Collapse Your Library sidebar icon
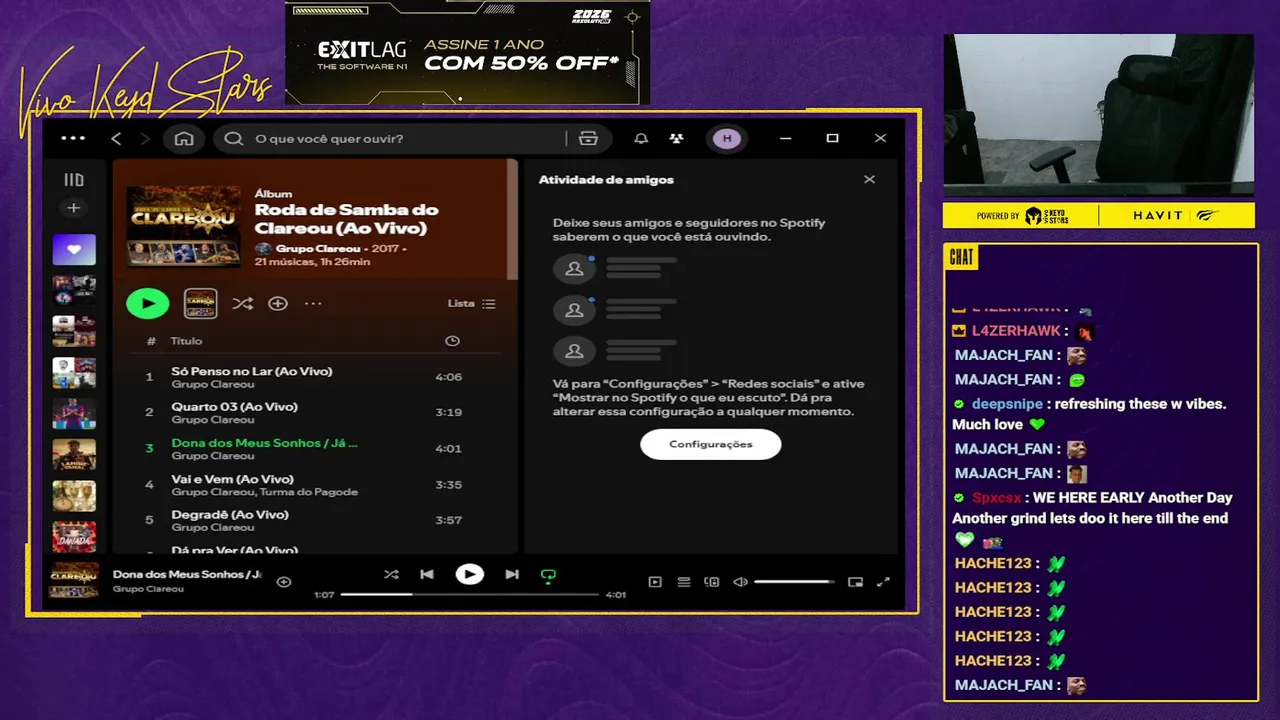Image resolution: width=1280 pixels, height=720 pixels. (74, 180)
